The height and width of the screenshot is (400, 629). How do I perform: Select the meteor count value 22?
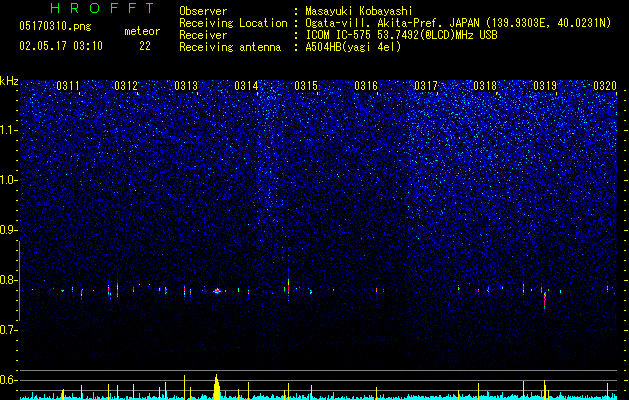pos(145,46)
